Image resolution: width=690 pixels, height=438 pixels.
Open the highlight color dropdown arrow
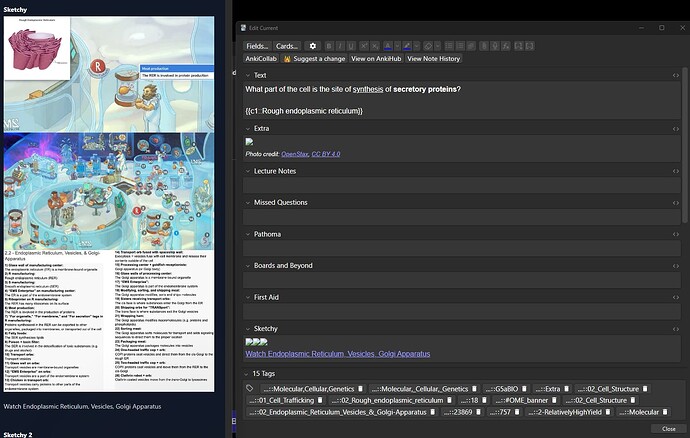416,46
